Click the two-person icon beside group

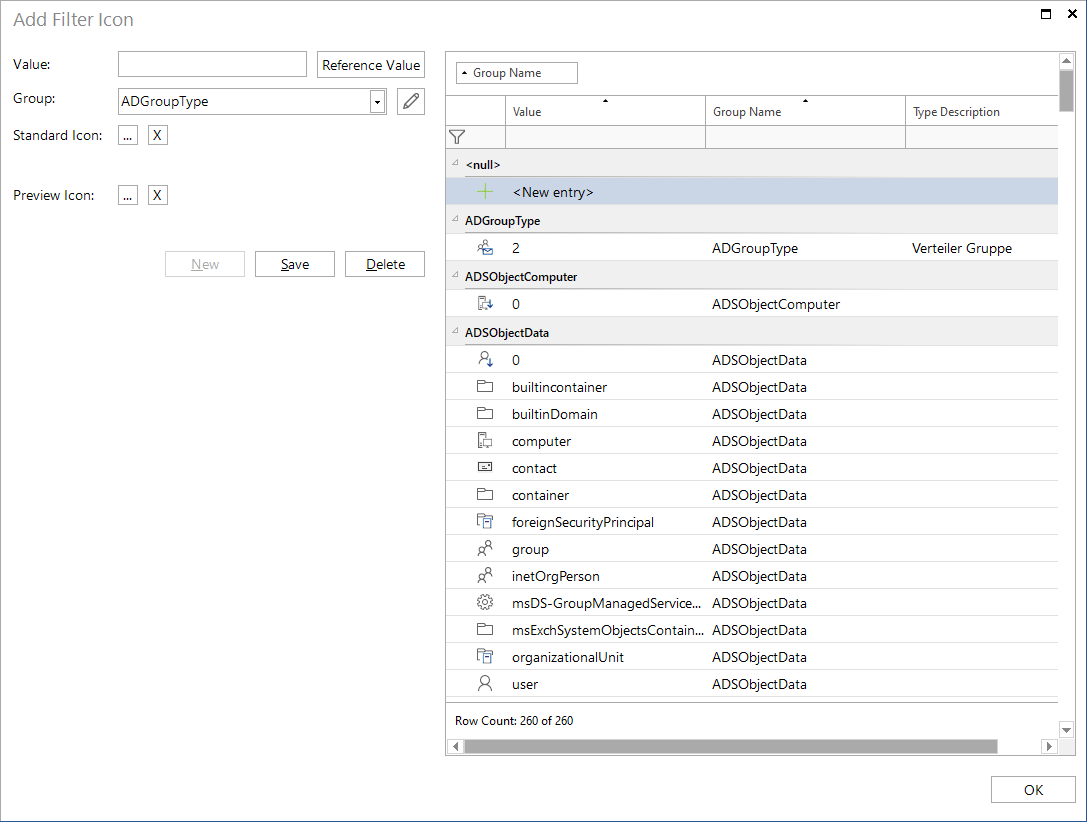(485, 548)
